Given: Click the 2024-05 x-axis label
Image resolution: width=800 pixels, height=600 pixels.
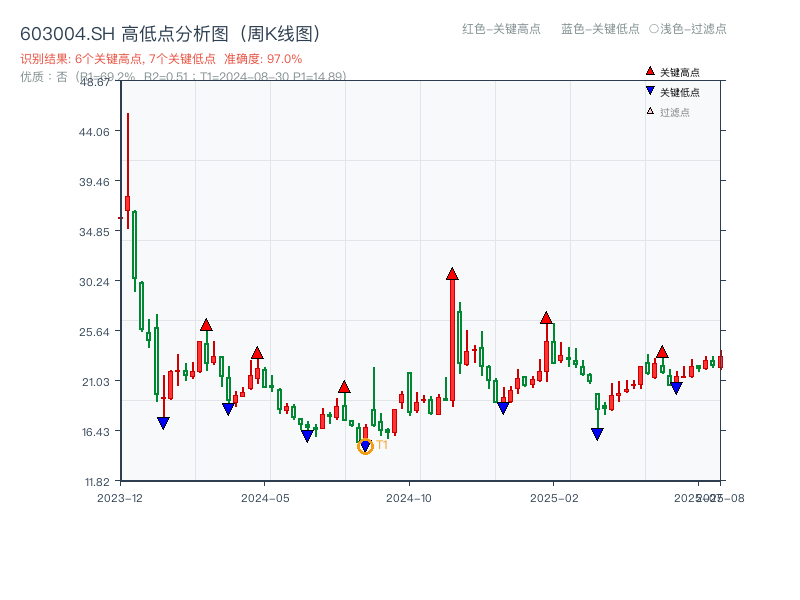Looking at the screenshot, I should (x=265, y=498).
